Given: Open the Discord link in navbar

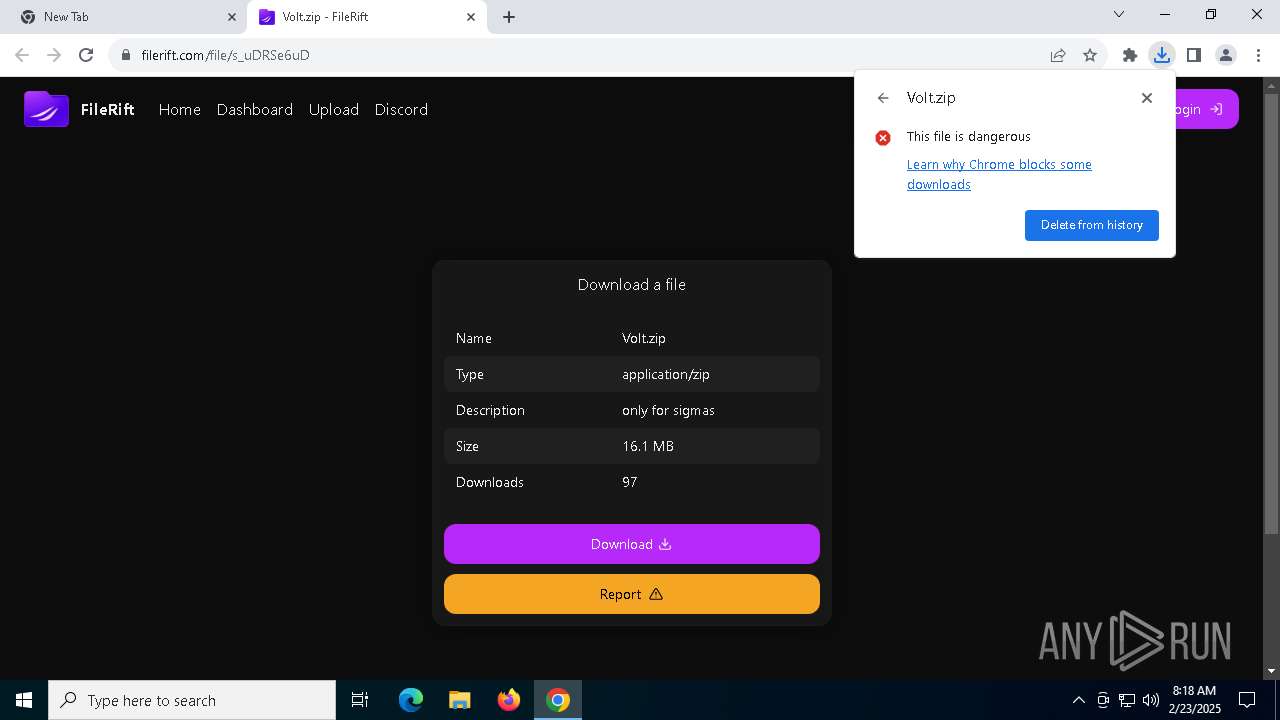Looking at the screenshot, I should click(x=401, y=109).
